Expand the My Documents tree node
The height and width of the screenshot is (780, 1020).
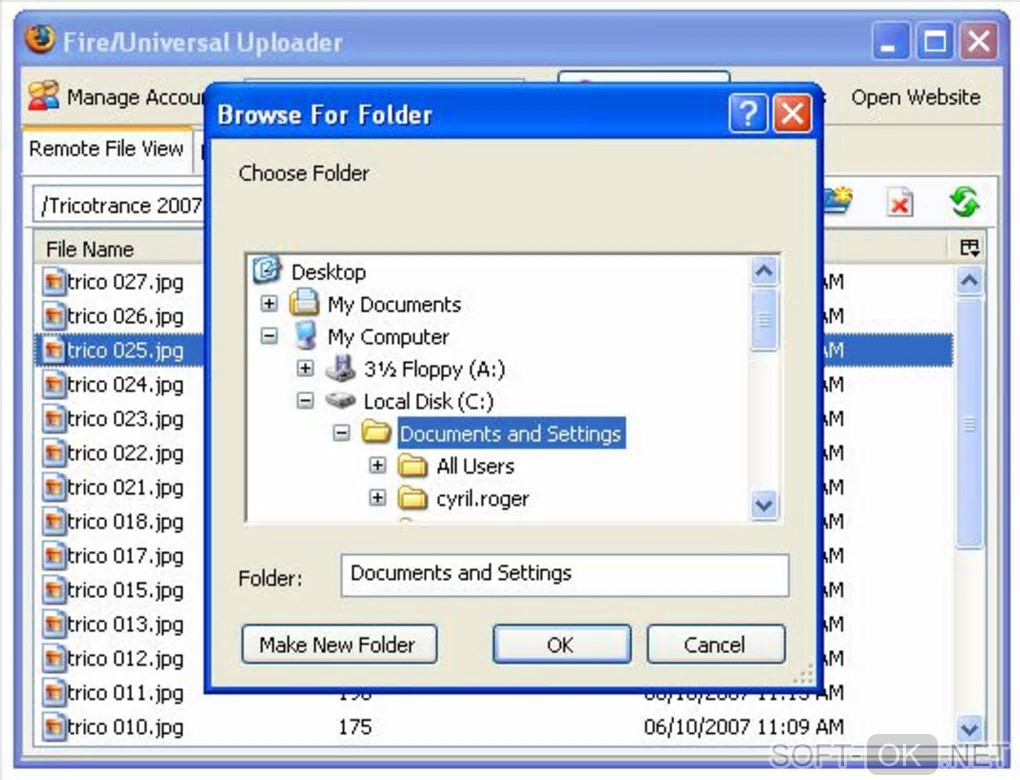point(269,303)
